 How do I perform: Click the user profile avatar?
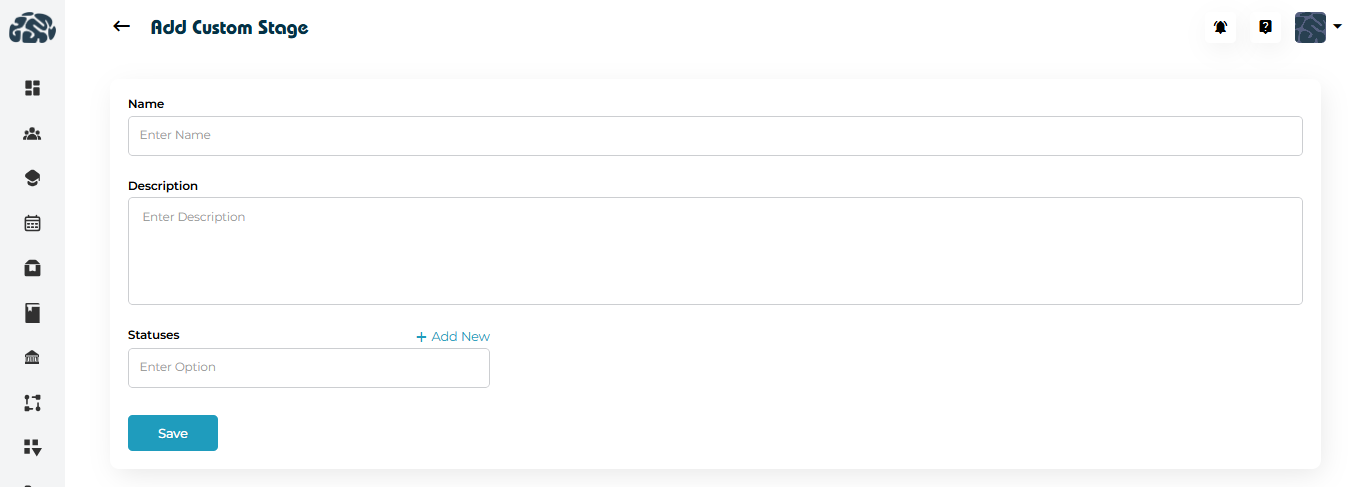1310,28
